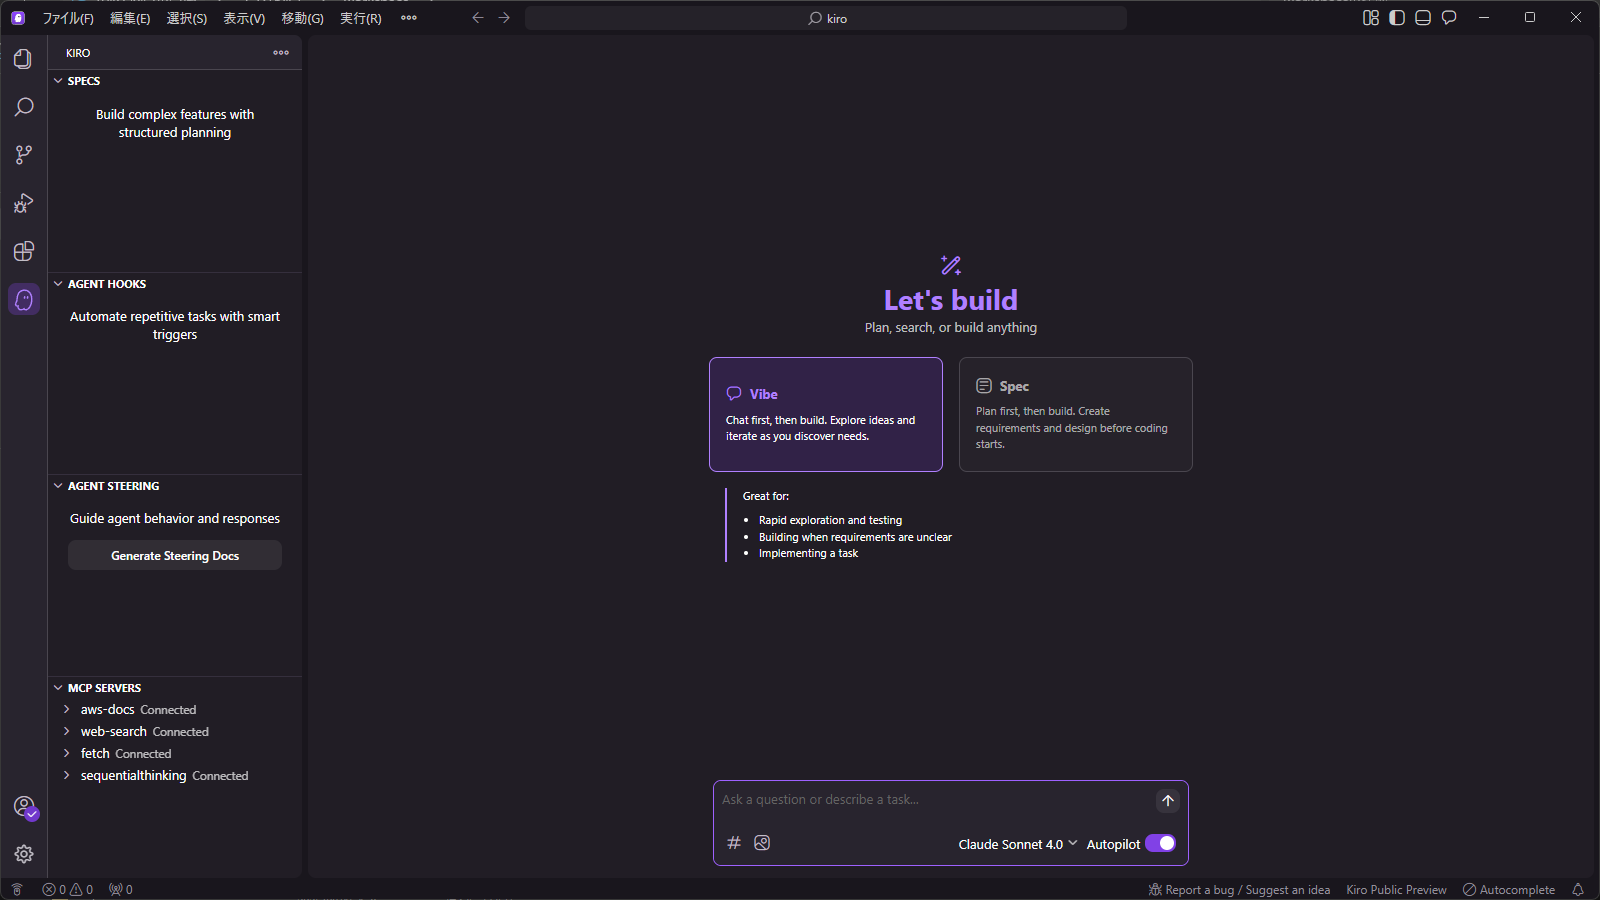Open the 実行(R) menu

click(x=361, y=18)
